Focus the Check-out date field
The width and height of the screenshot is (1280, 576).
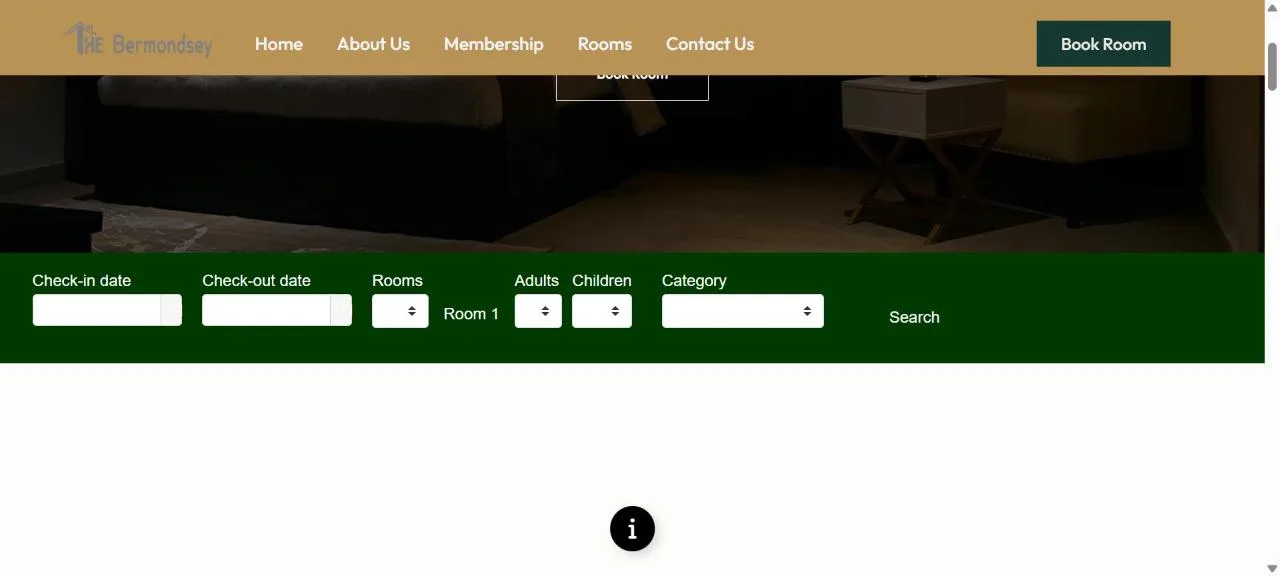coord(267,310)
